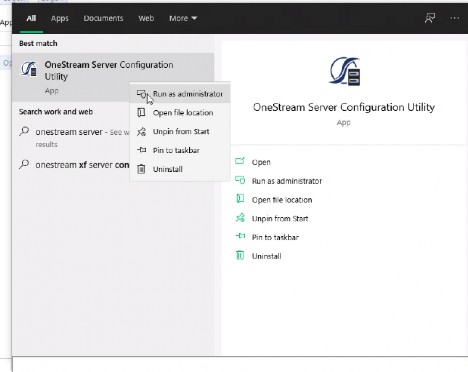The height and width of the screenshot is (372, 468).
Task: Click the green trash icon in details pane
Action: coord(240,255)
